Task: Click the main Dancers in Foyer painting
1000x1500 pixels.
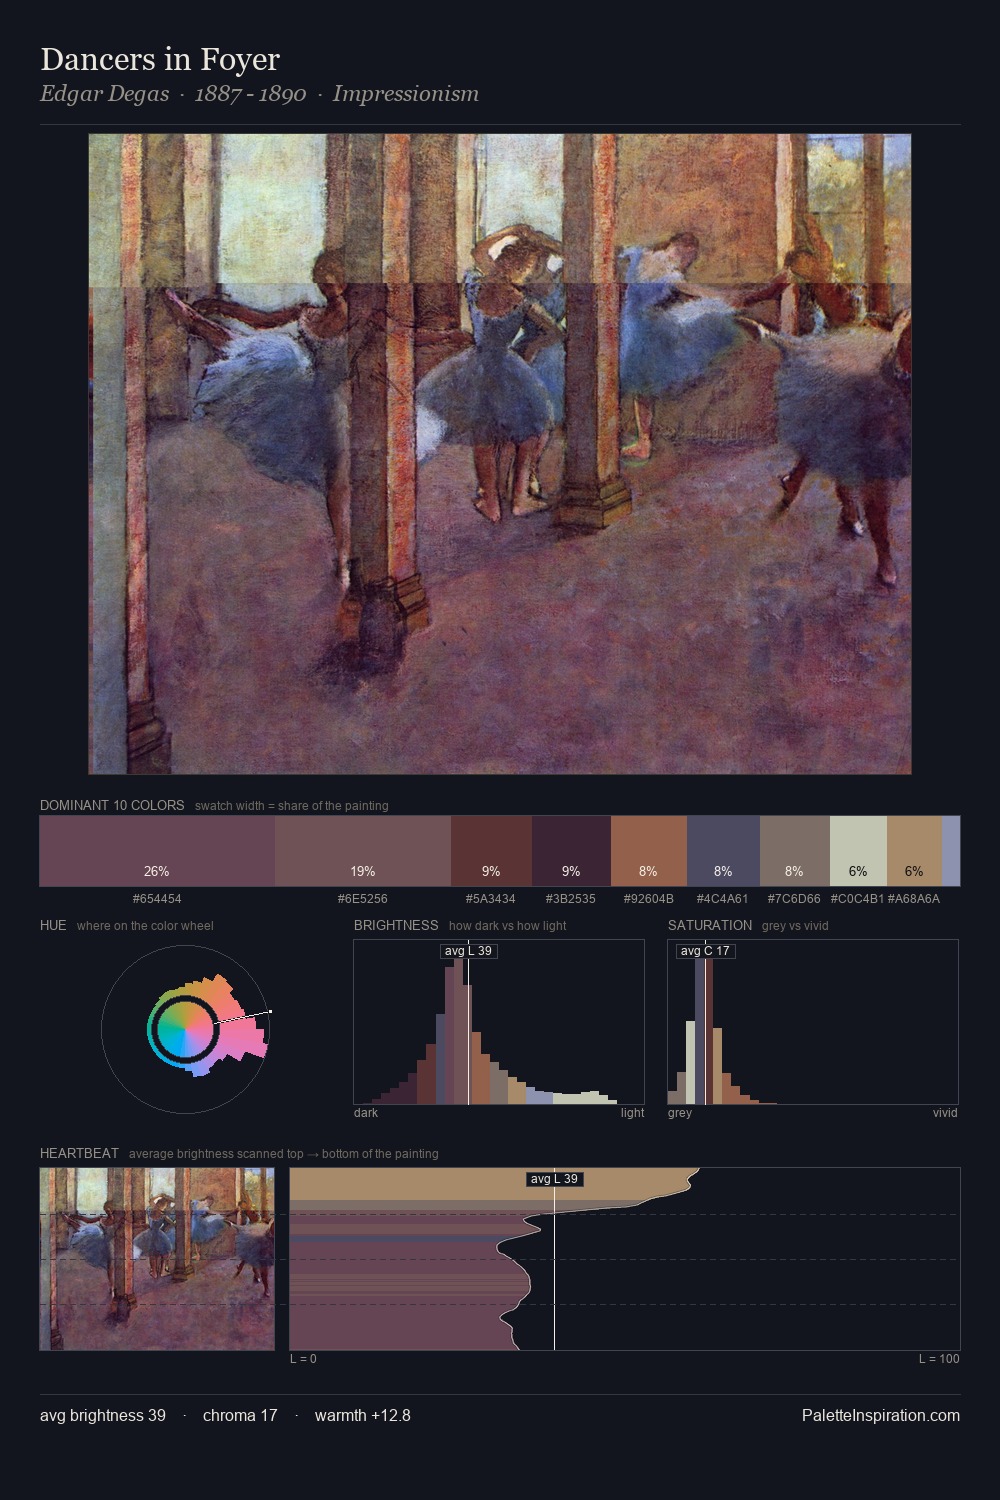Action: coord(500,454)
